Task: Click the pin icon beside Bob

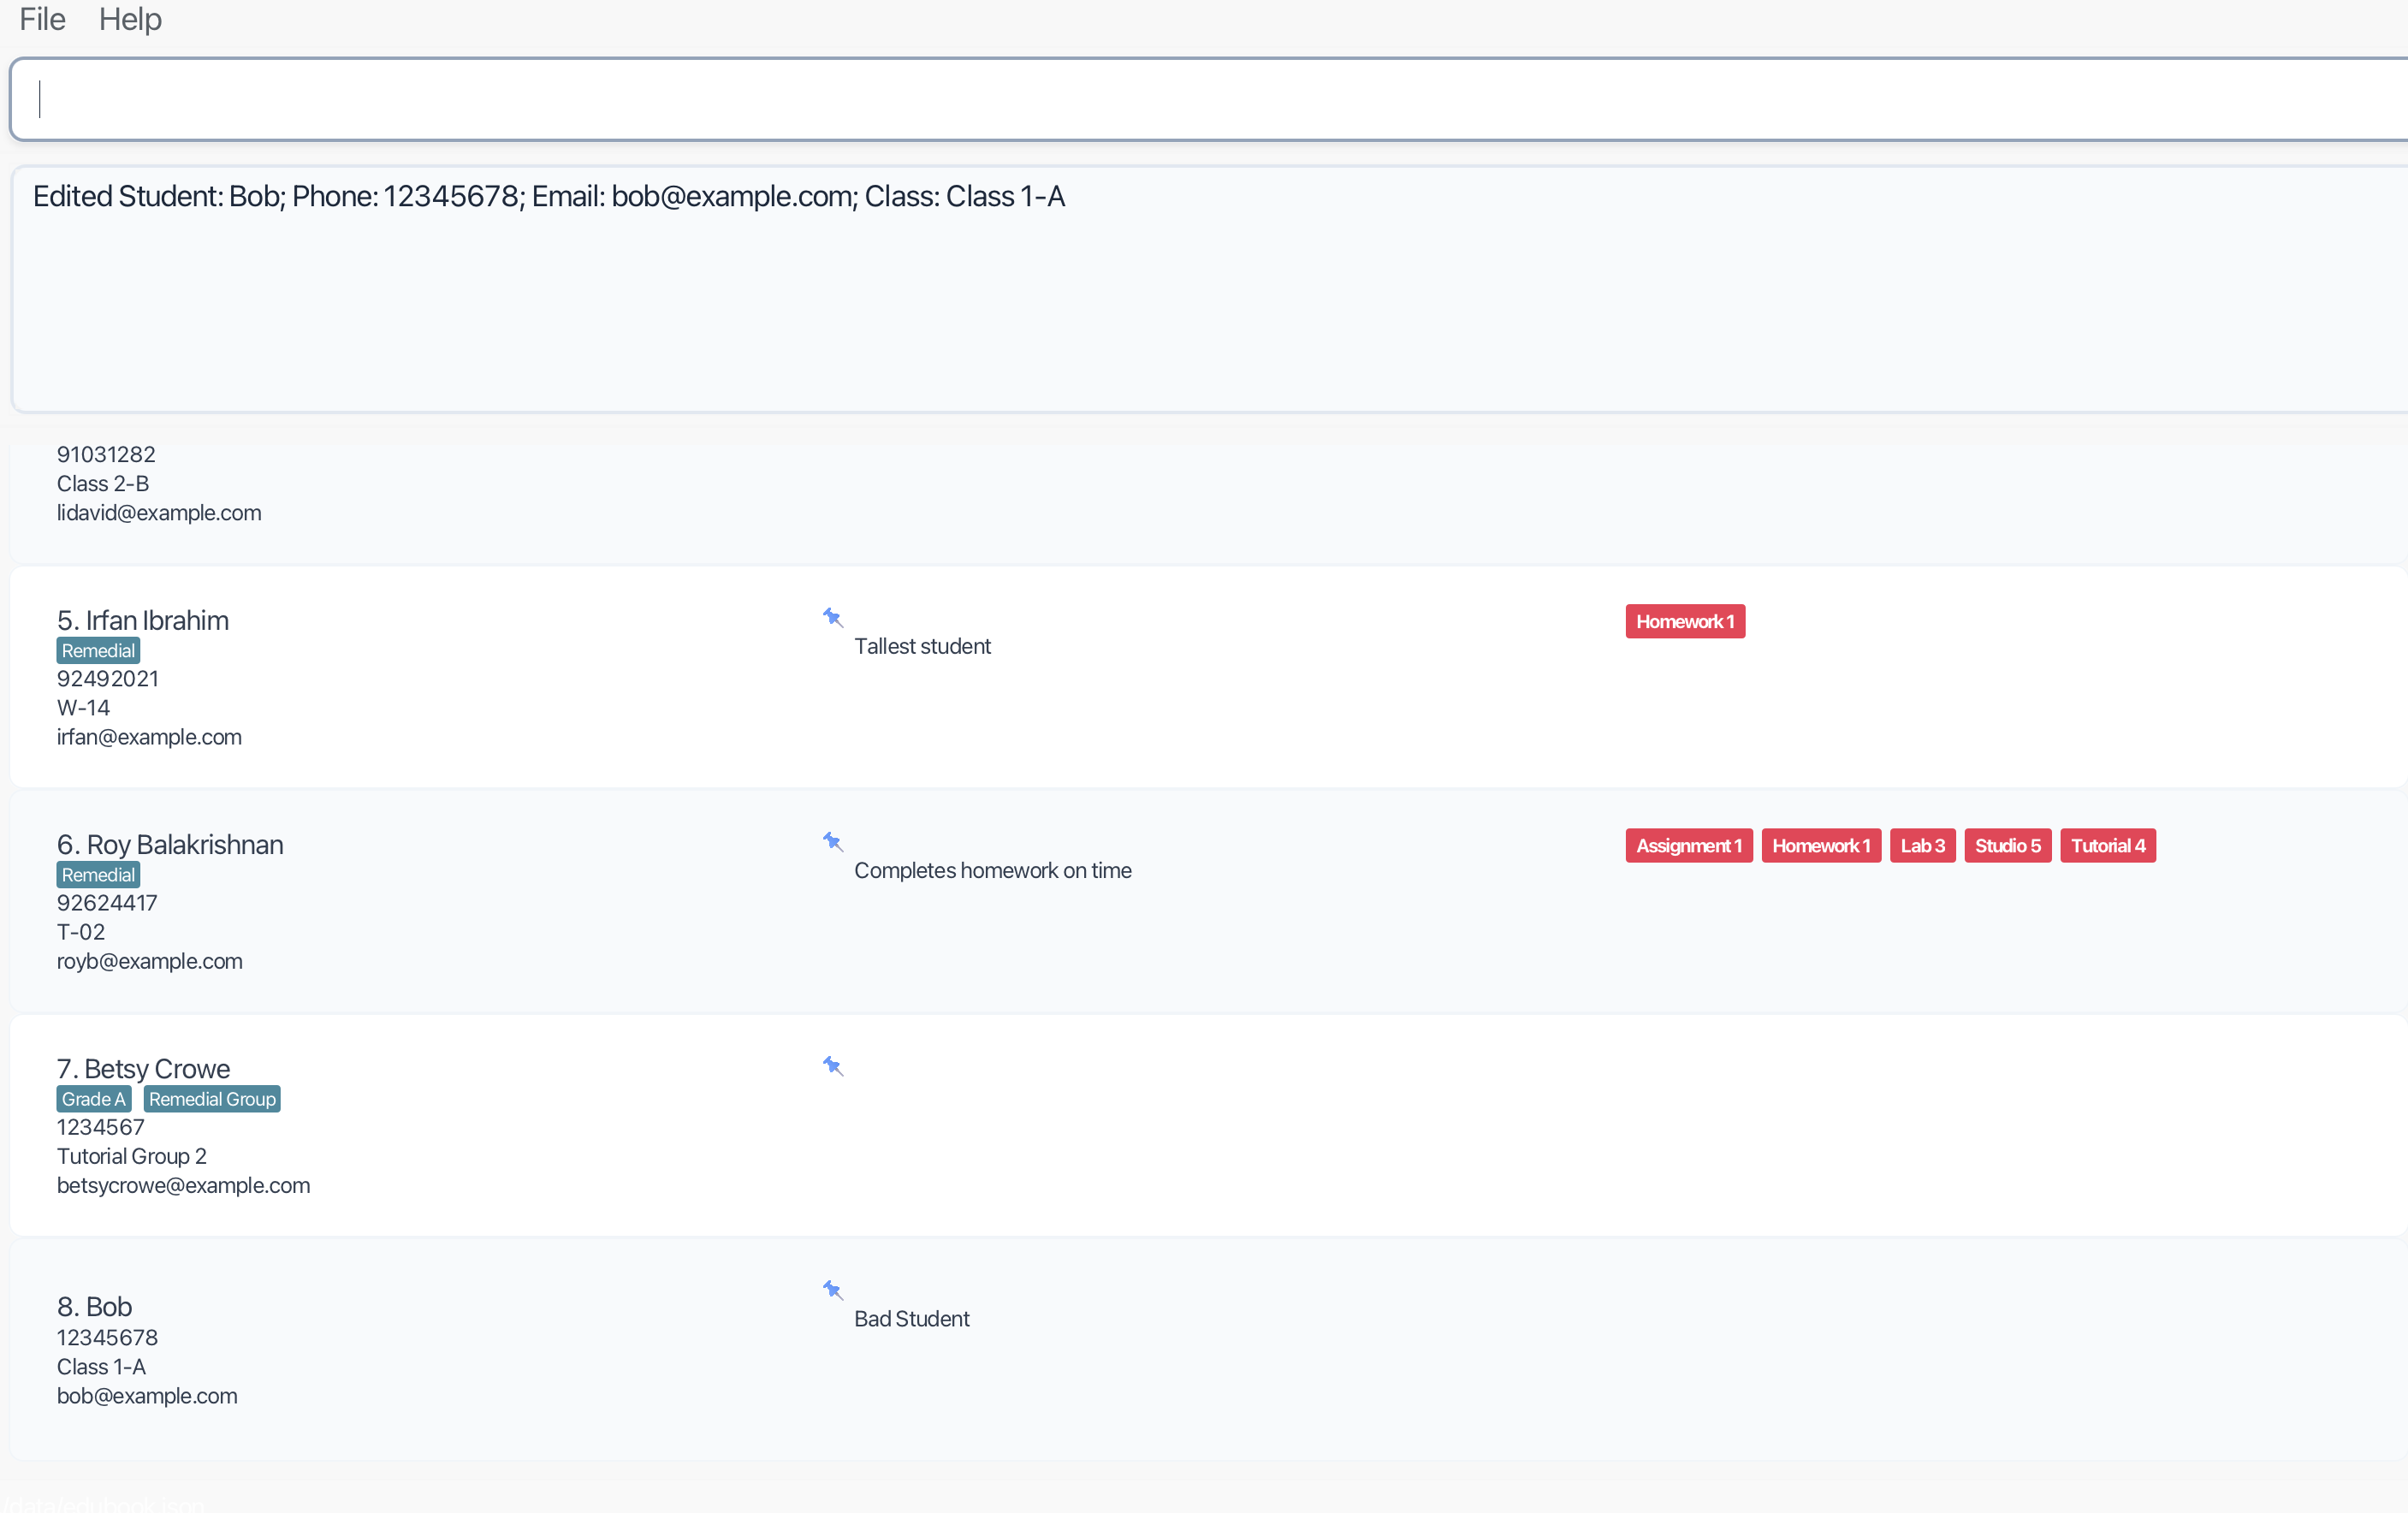Action: pos(832,1289)
